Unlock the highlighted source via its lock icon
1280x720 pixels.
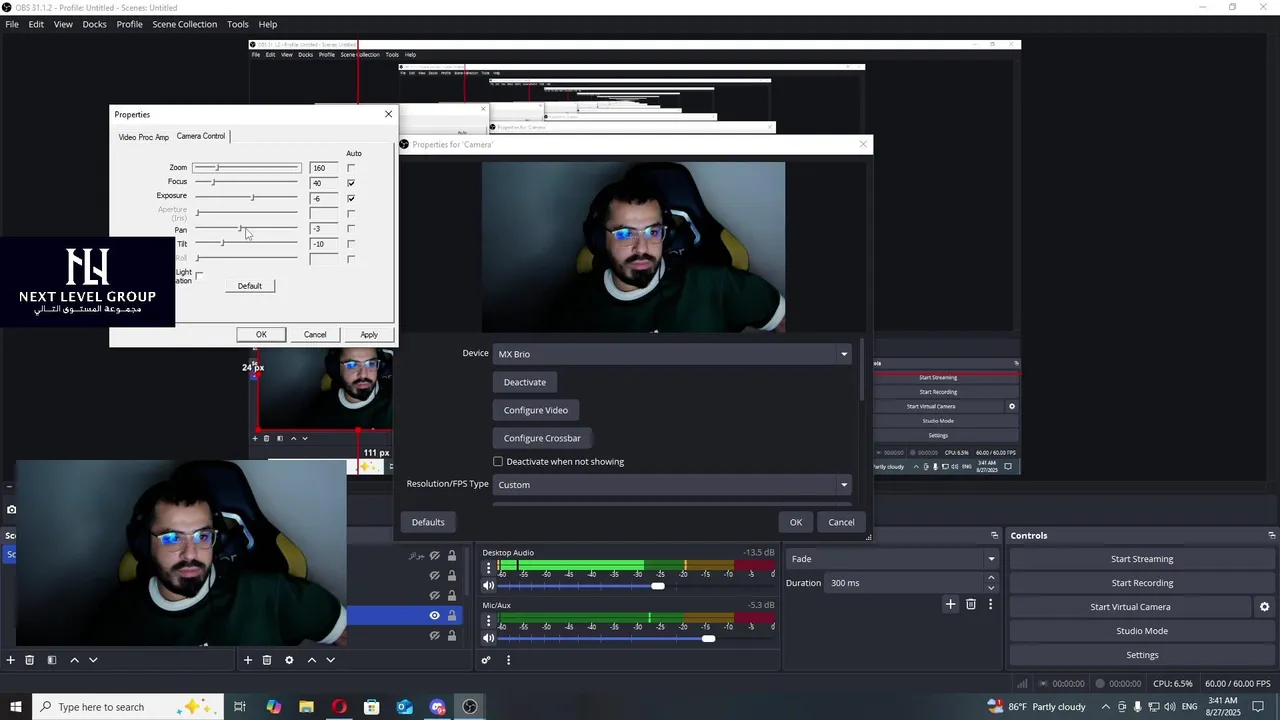pos(452,616)
